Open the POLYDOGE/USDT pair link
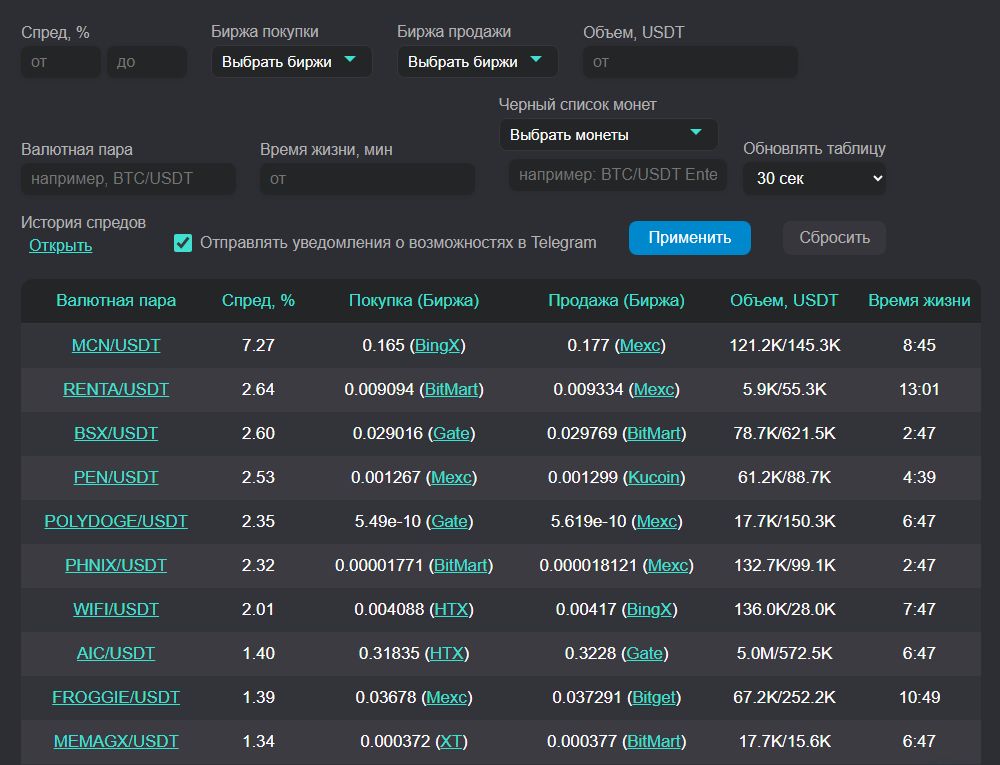The width and height of the screenshot is (1000, 765). click(116, 522)
